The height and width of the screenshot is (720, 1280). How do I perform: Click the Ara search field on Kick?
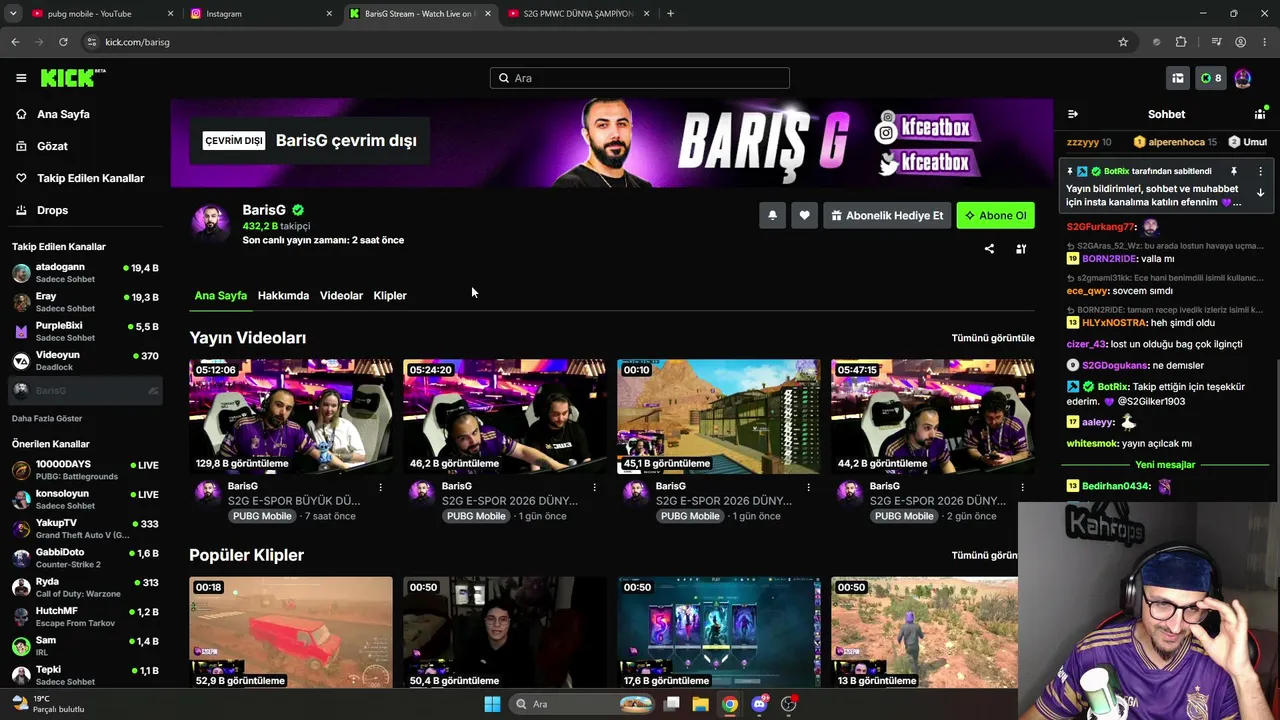(640, 78)
